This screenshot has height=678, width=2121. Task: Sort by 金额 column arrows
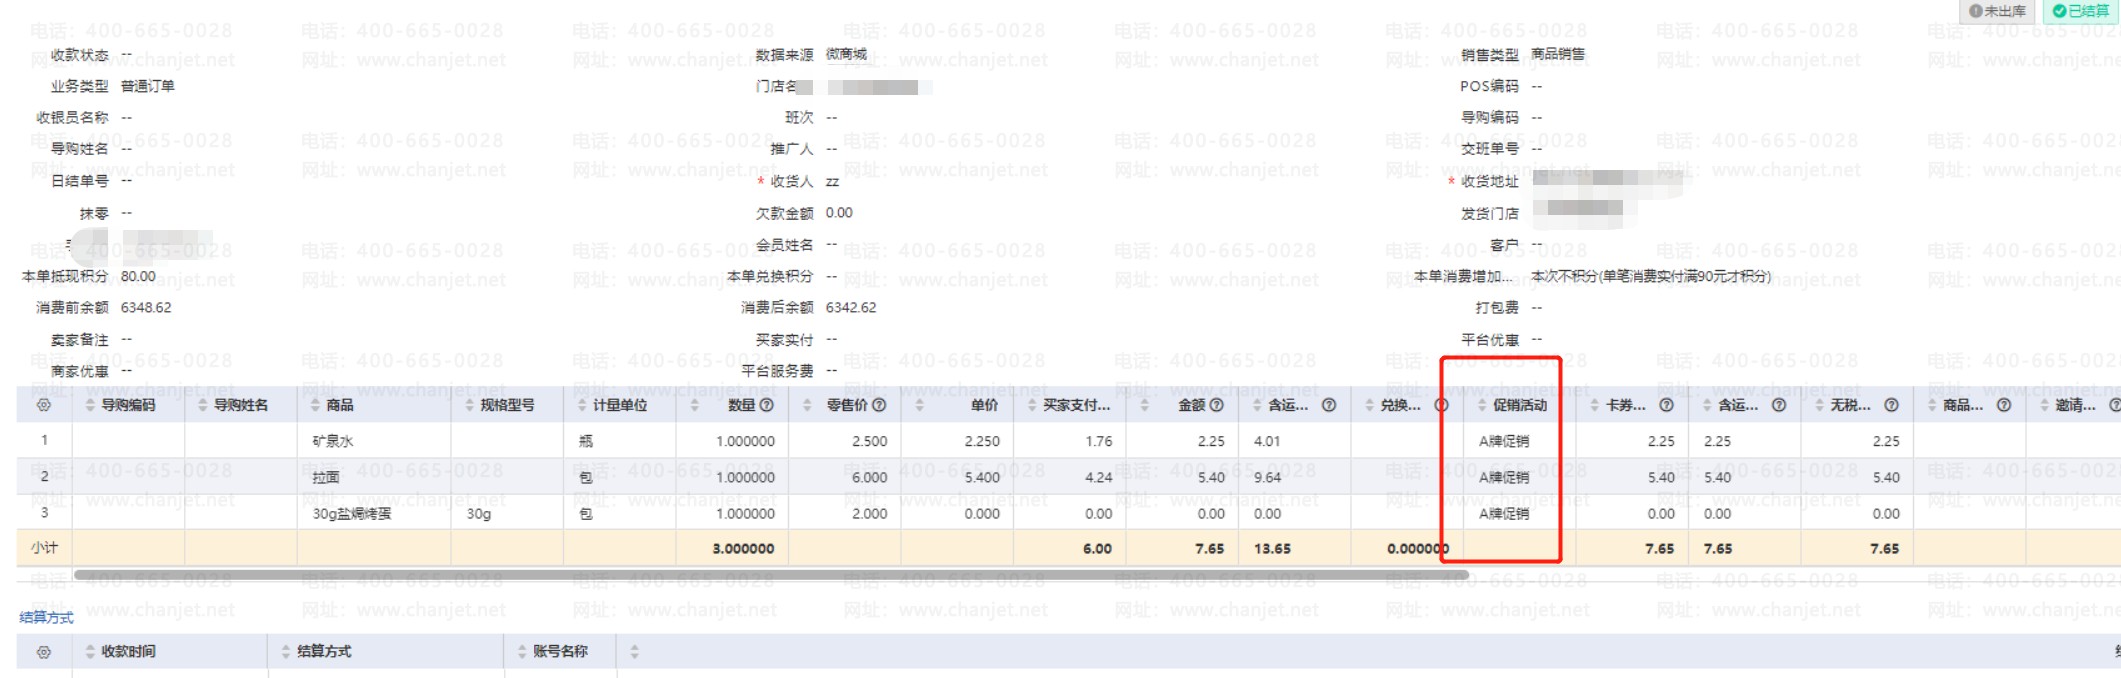pos(1145,405)
